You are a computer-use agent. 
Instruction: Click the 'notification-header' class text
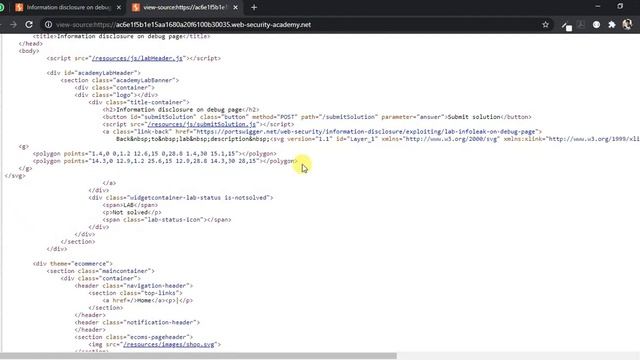point(162,323)
